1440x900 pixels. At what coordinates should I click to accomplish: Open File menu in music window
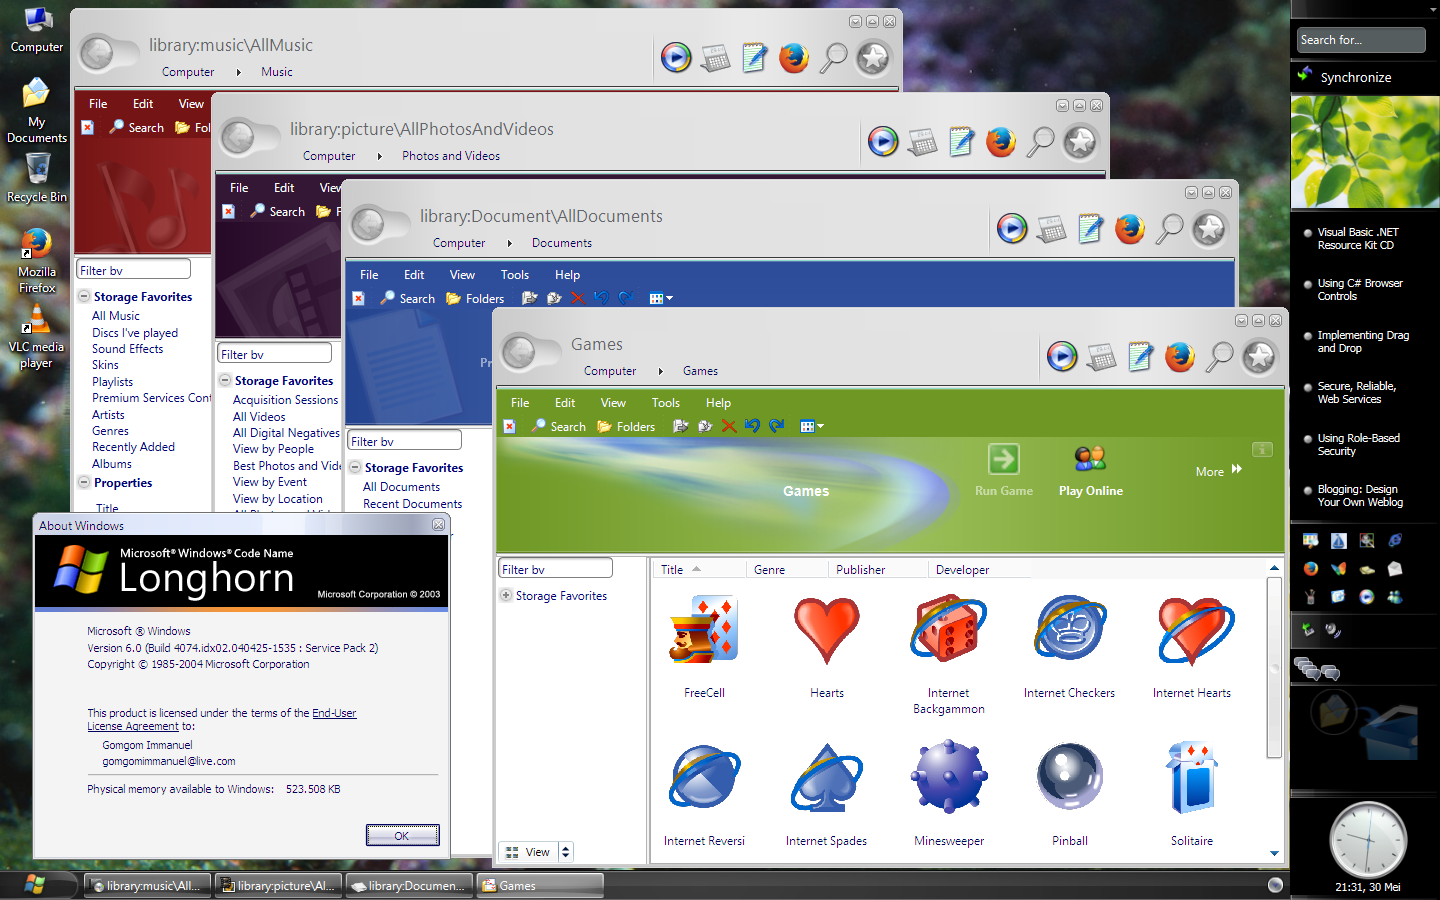(98, 104)
